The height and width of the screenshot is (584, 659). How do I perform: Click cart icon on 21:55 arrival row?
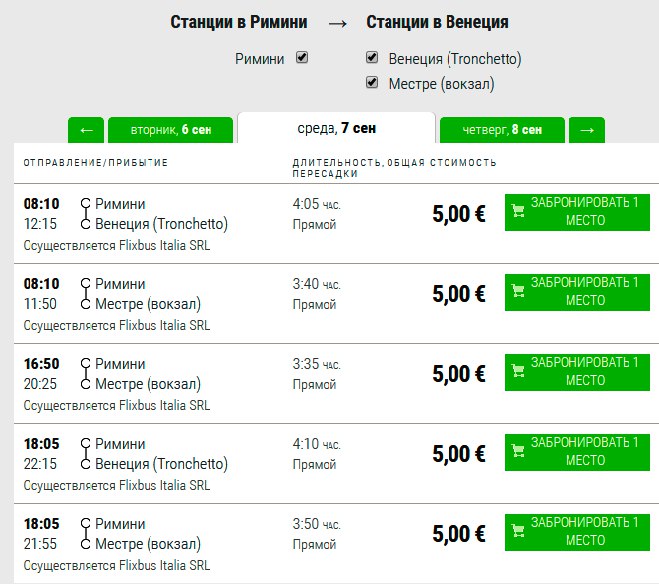518,531
